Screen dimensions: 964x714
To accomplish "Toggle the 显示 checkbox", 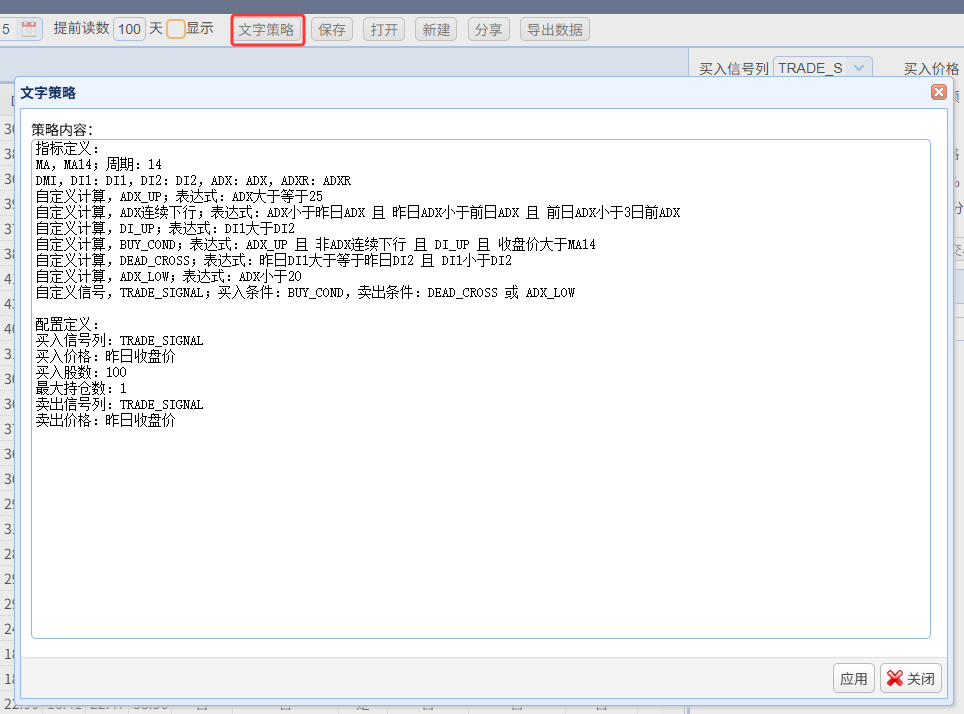I will tap(176, 29).
